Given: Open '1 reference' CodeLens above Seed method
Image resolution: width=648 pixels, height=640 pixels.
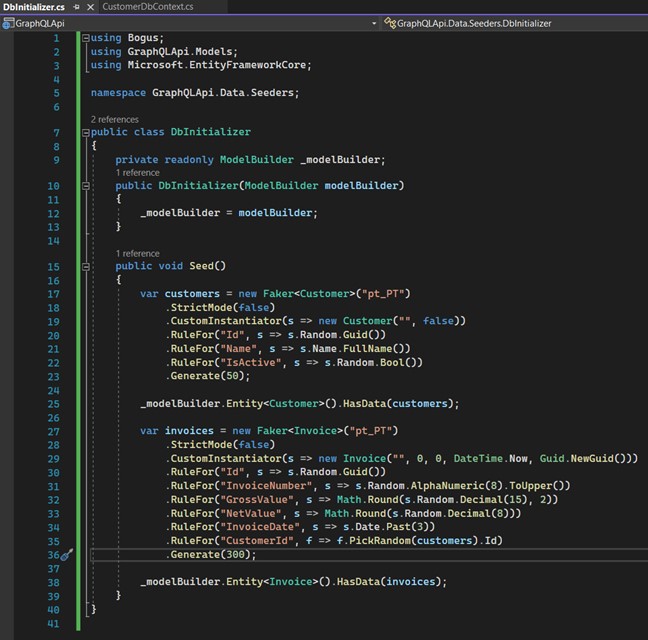Looking at the screenshot, I should pyautogui.click(x=137, y=254).
